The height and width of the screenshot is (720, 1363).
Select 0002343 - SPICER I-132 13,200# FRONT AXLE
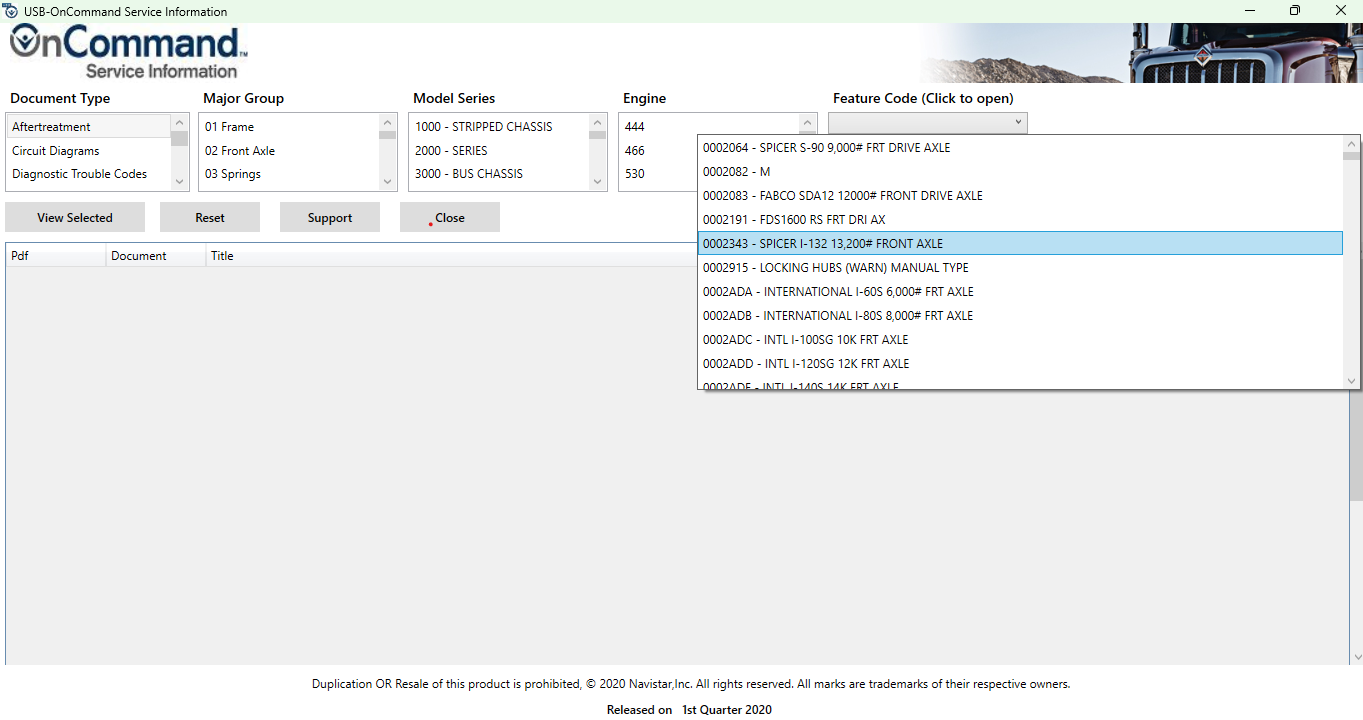coord(1020,243)
